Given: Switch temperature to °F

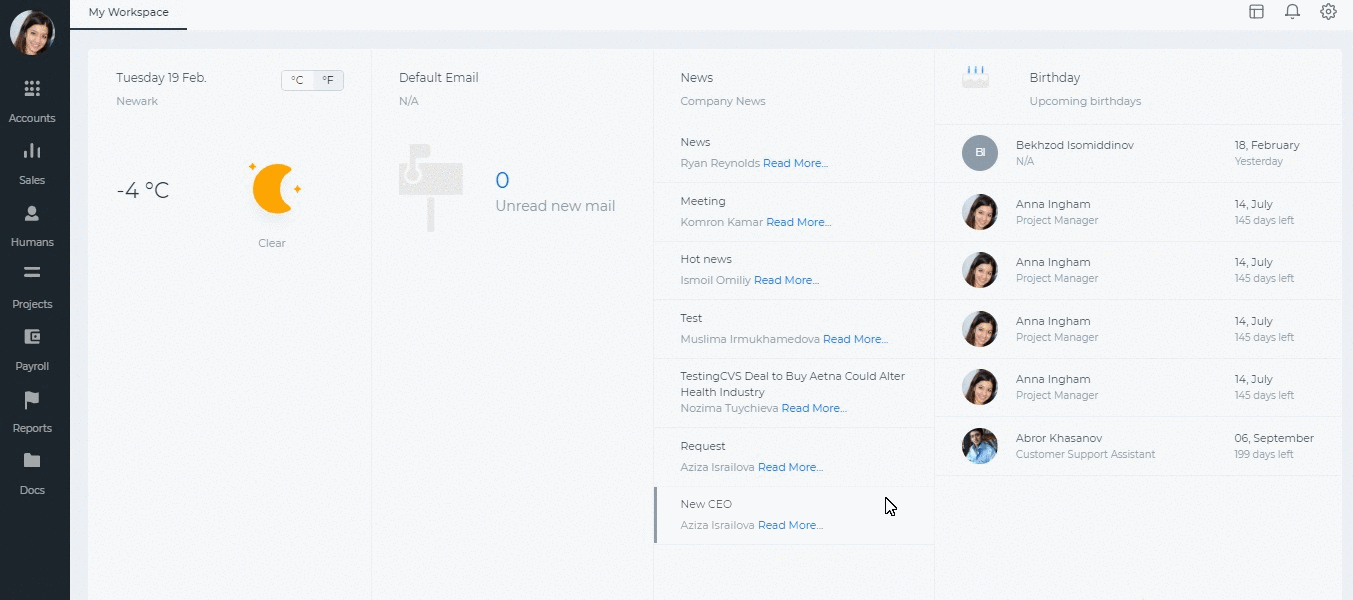Looking at the screenshot, I should [328, 80].
